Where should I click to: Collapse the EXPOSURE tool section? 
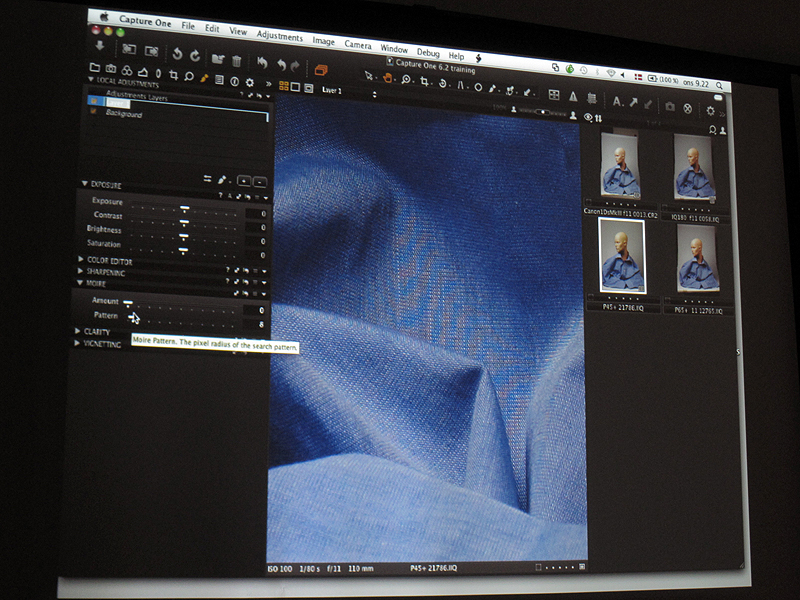[84, 184]
